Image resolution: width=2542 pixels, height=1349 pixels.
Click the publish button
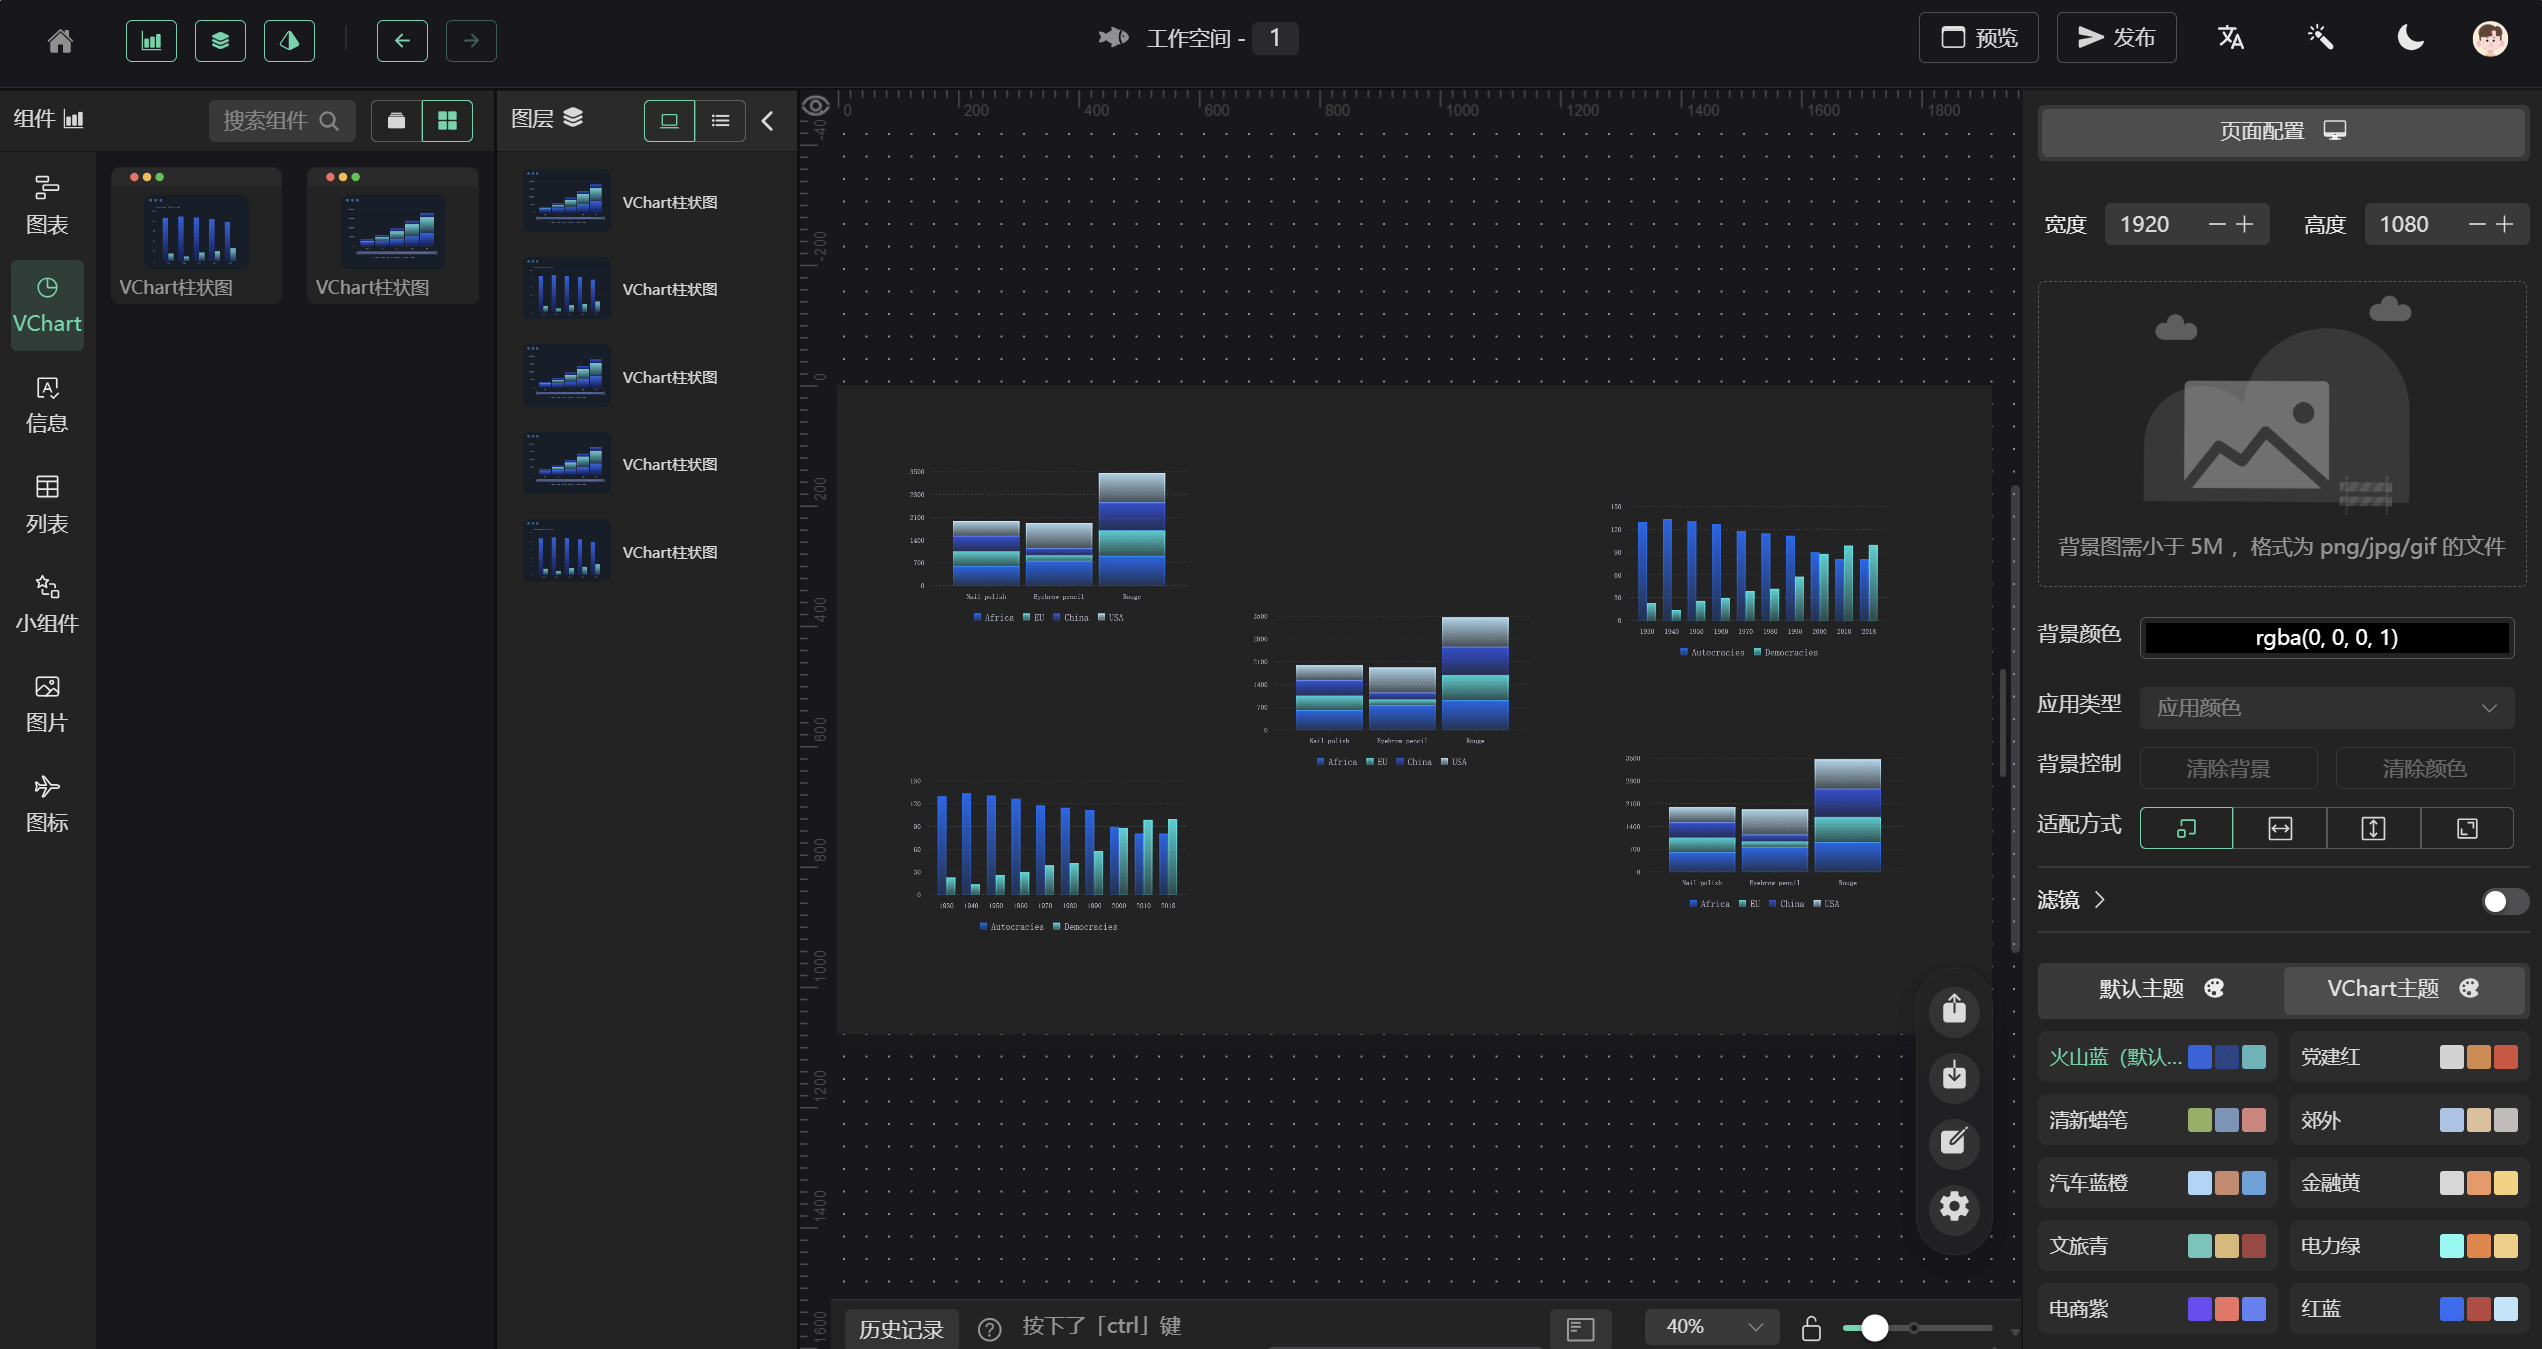(2116, 38)
